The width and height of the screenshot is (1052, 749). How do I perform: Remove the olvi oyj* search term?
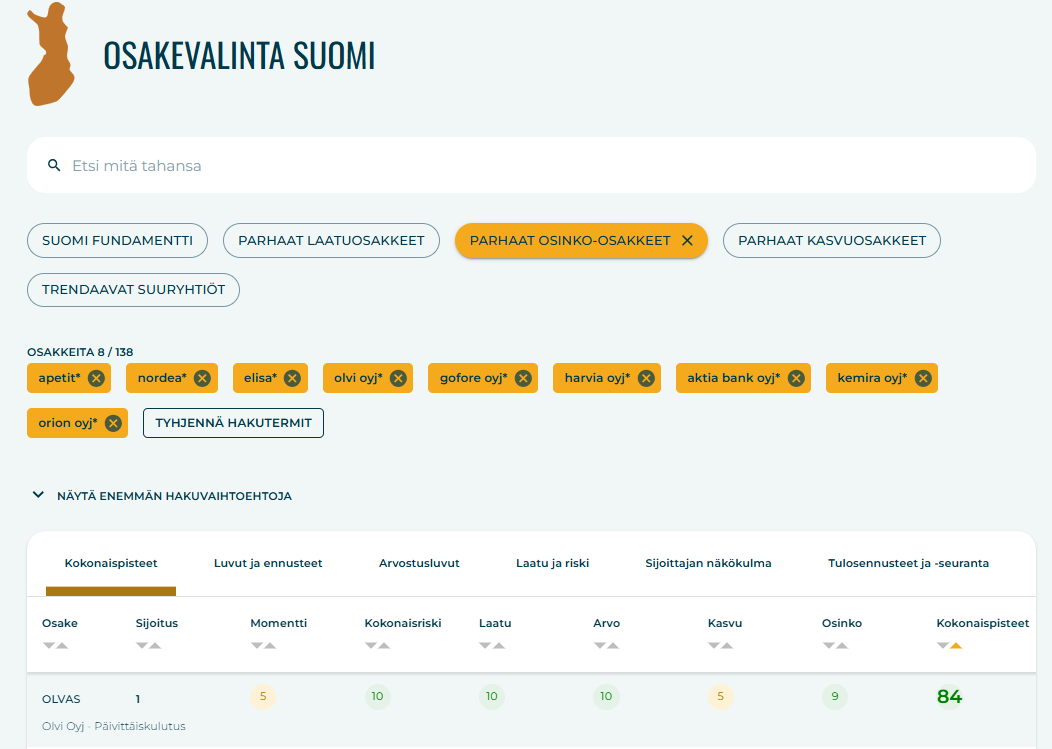coord(398,378)
